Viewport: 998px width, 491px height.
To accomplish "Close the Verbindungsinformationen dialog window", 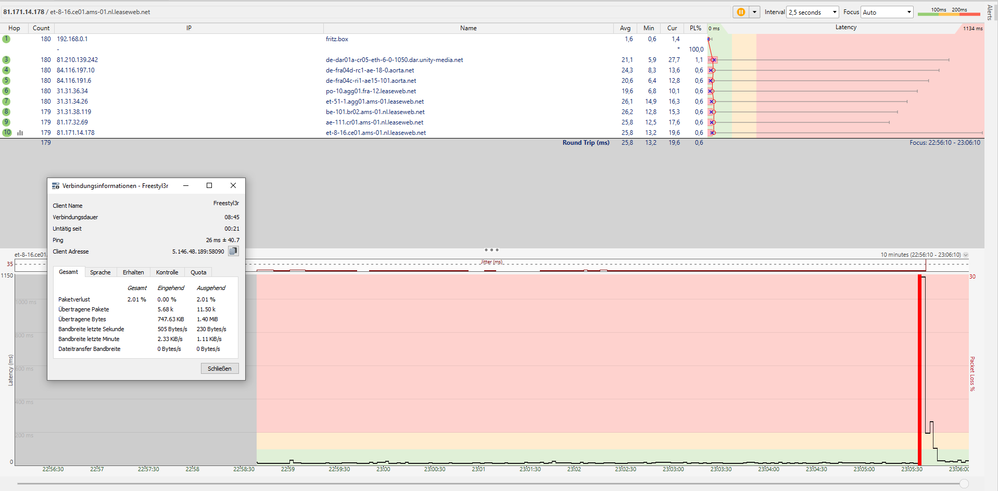I will (233, 185).
